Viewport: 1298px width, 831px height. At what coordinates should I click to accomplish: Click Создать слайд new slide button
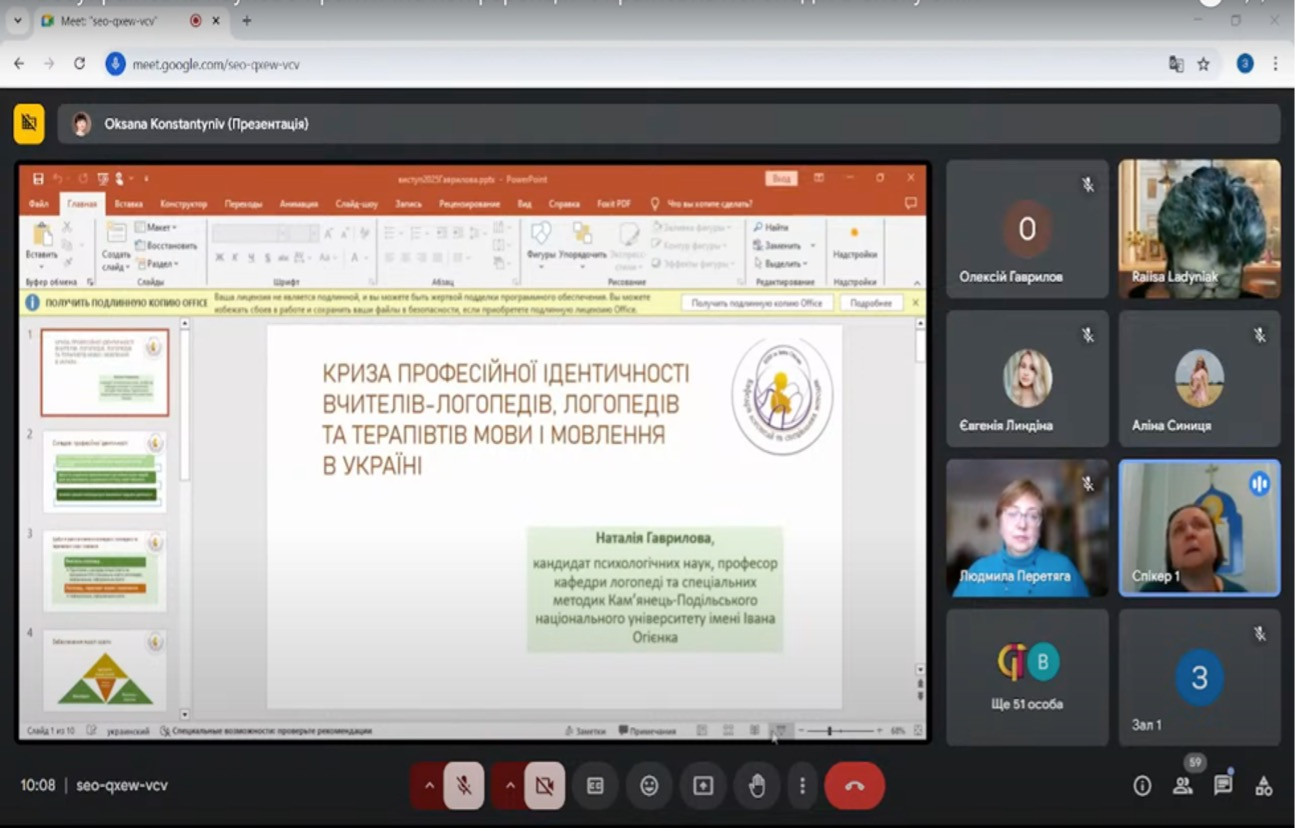pos(116,245)
